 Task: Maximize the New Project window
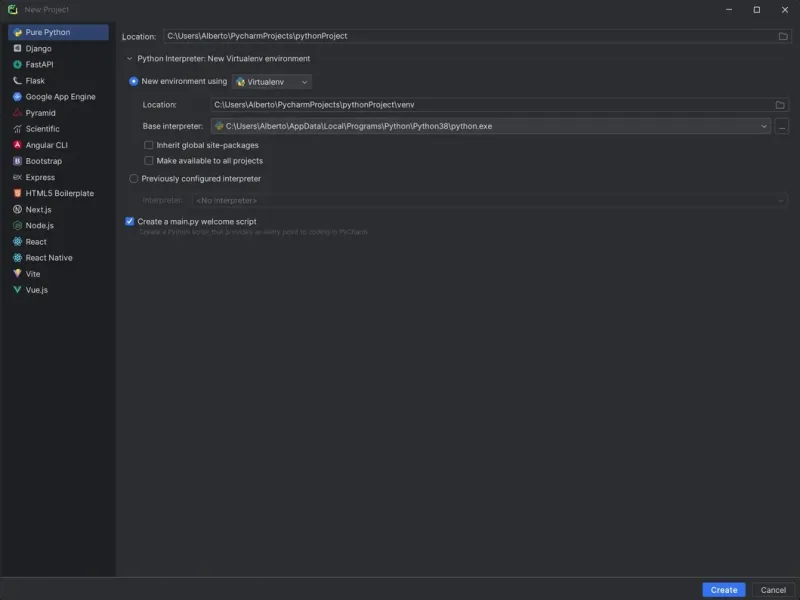coord(757,10)
